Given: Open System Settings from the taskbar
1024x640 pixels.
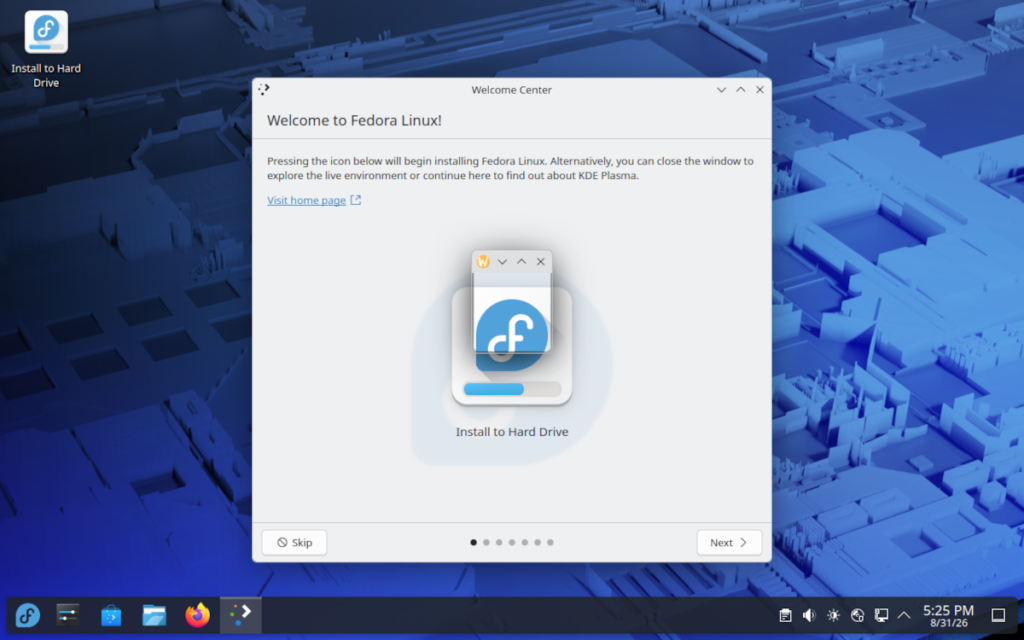Looking at the screenshot, I should pos(68,615).
